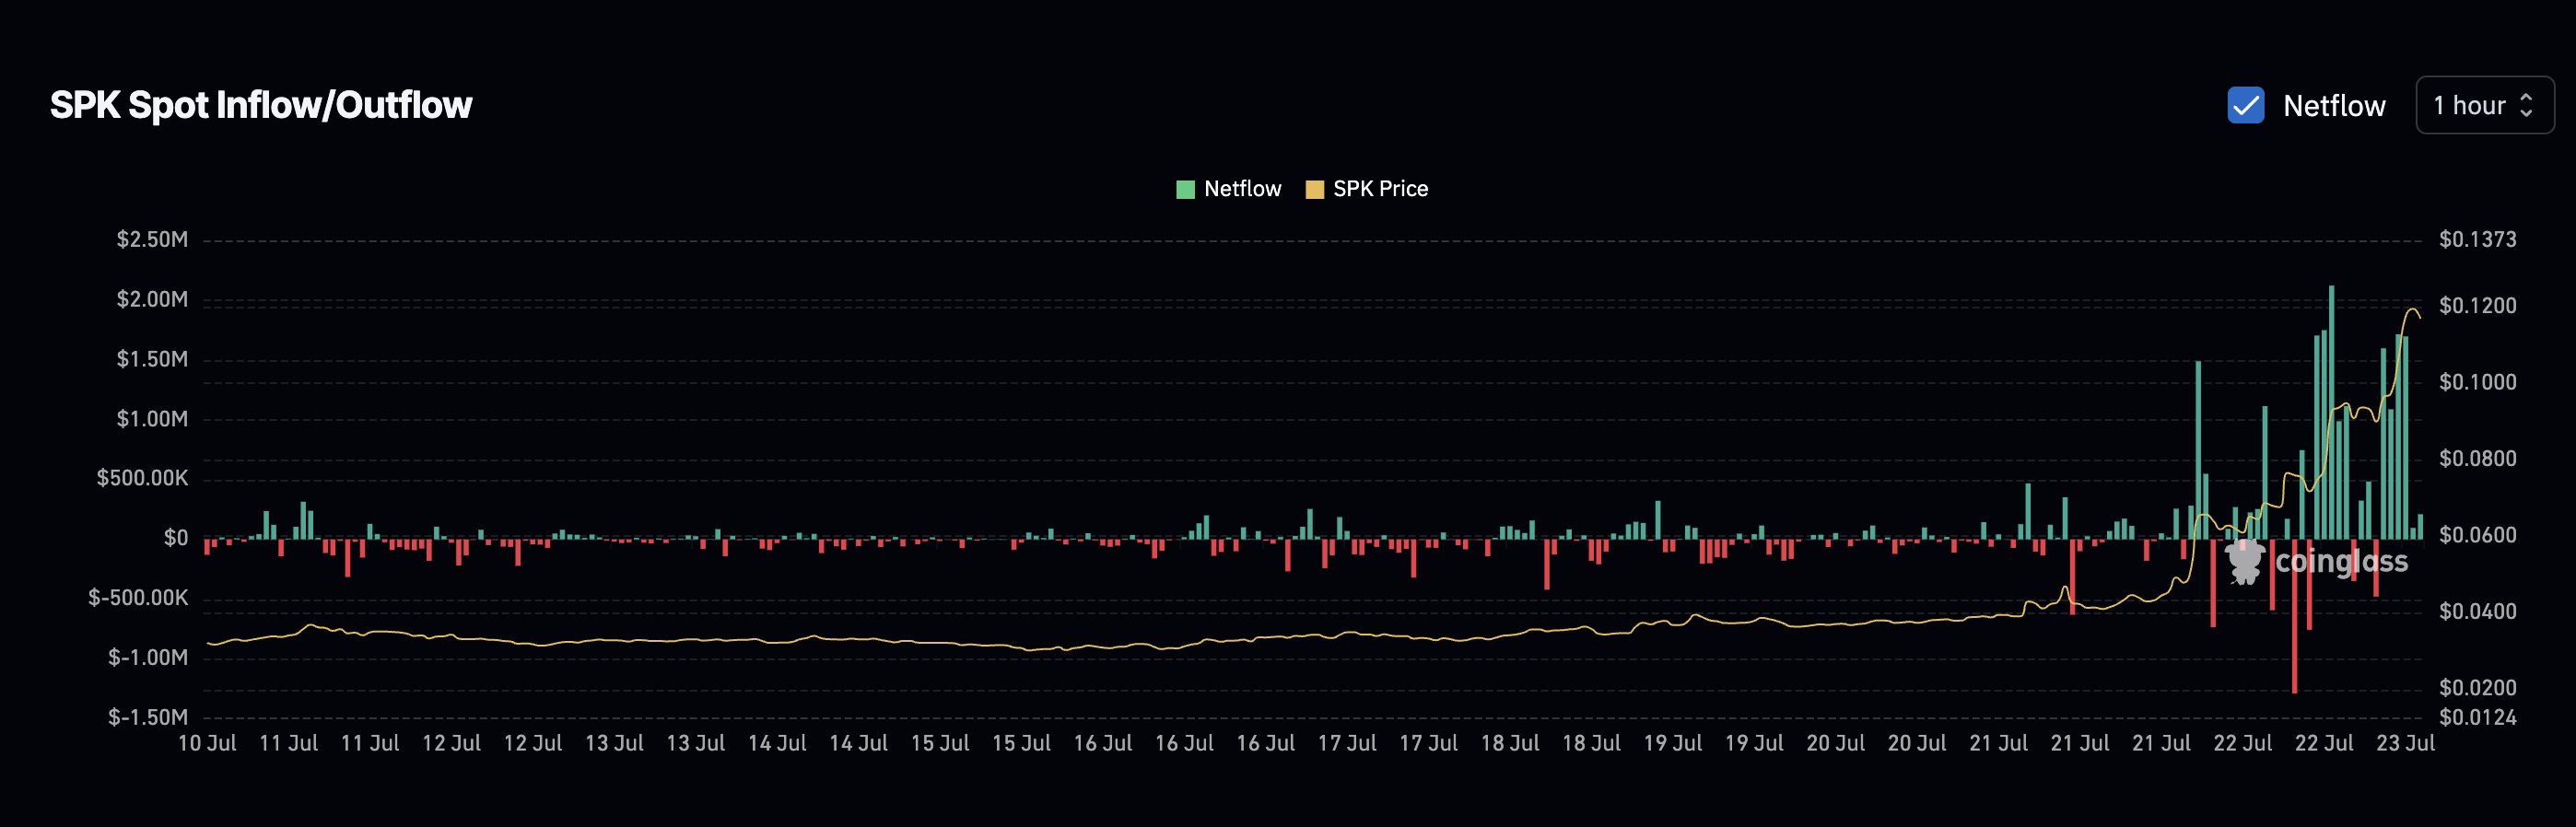Click the $0 left axis label
The image size is (2576, 827).
tap(176, 538)
